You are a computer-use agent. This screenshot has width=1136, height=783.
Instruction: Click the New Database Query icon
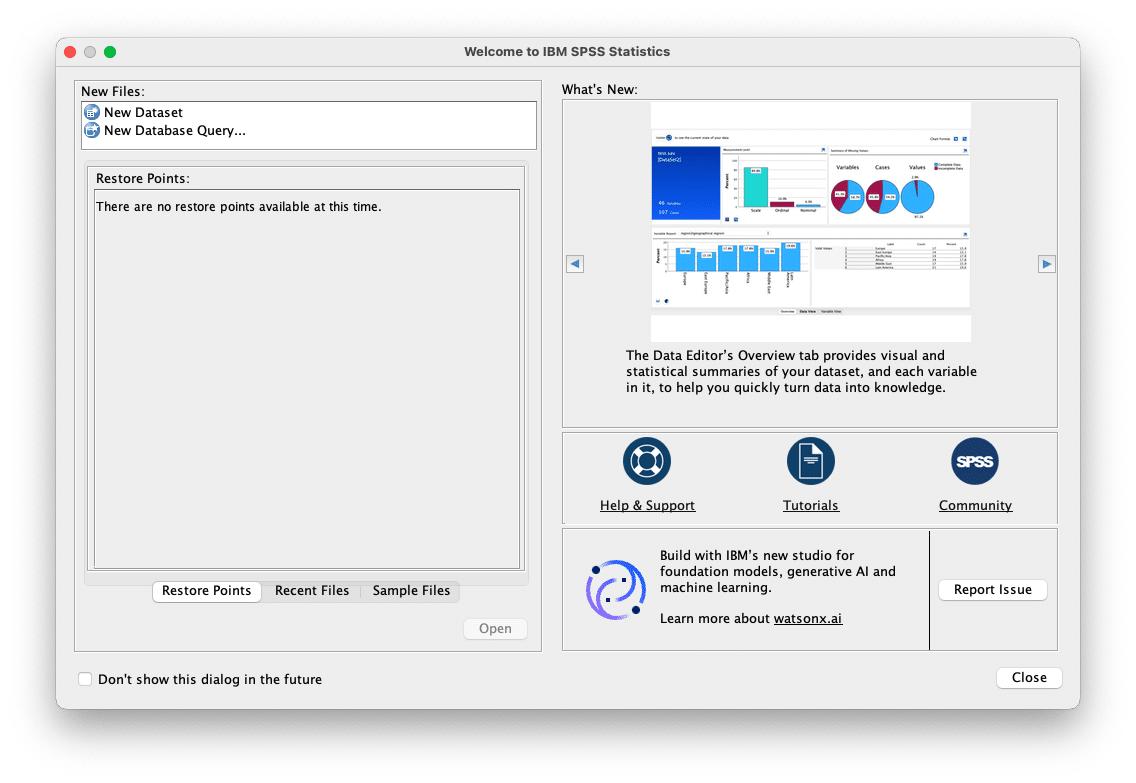point(92,130)
